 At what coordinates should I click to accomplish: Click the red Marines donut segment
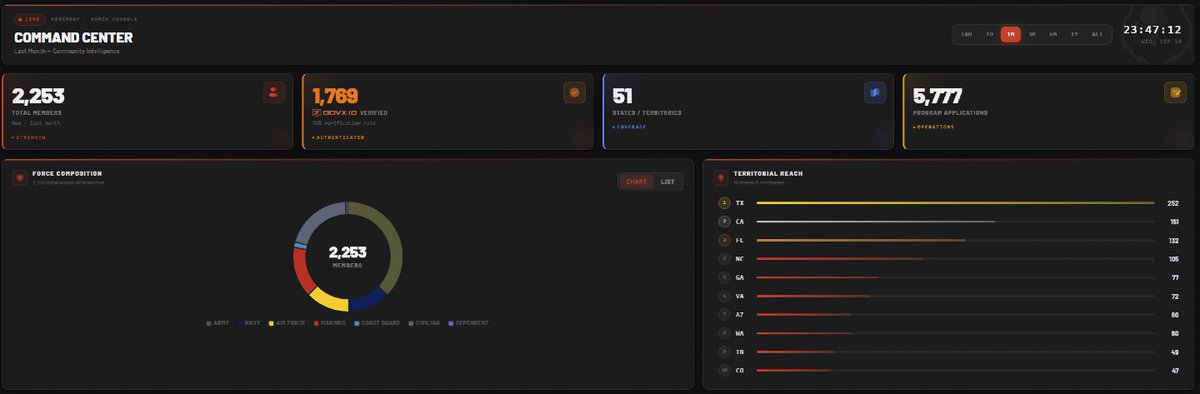click(x=301, y=271)
